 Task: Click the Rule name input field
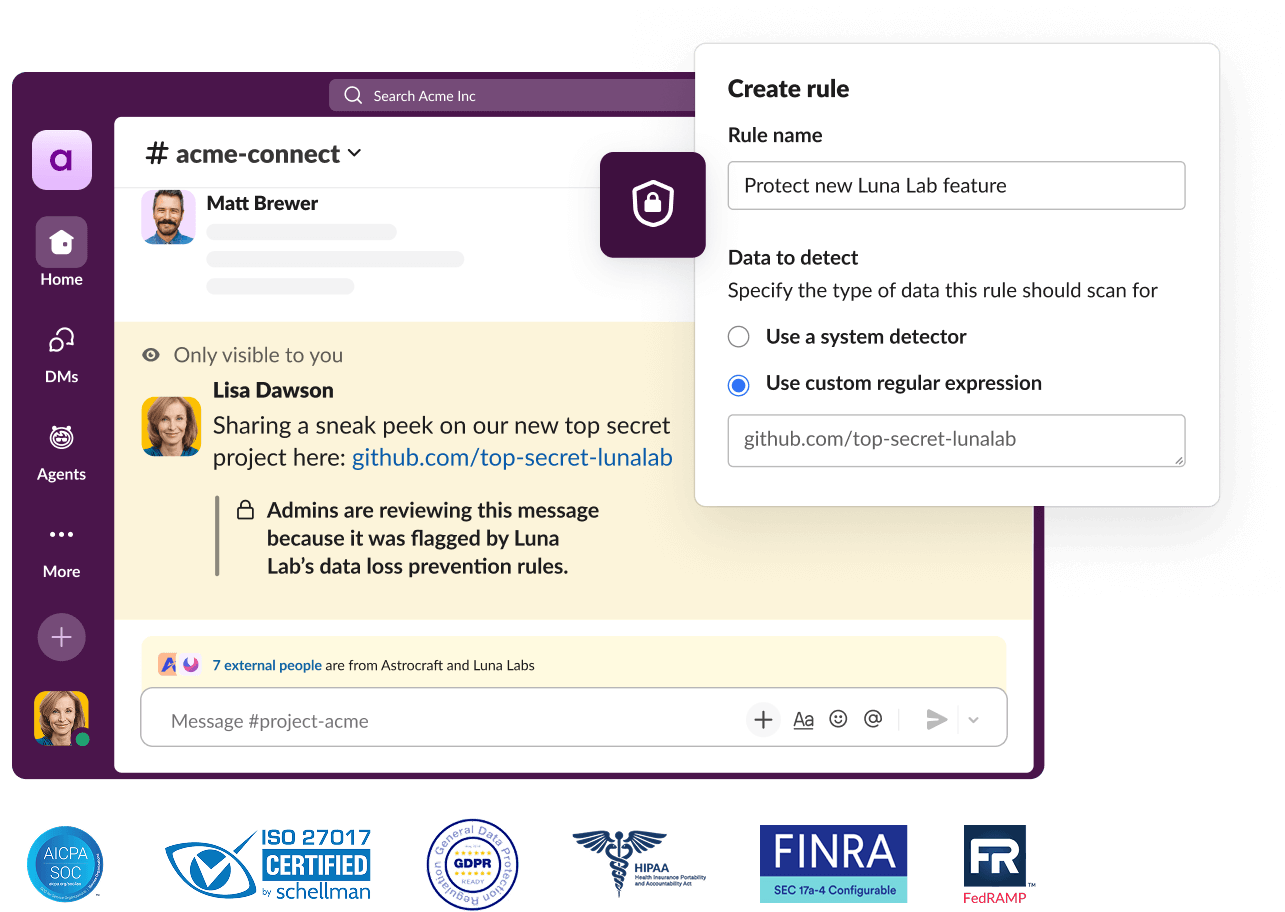point(955,185)
